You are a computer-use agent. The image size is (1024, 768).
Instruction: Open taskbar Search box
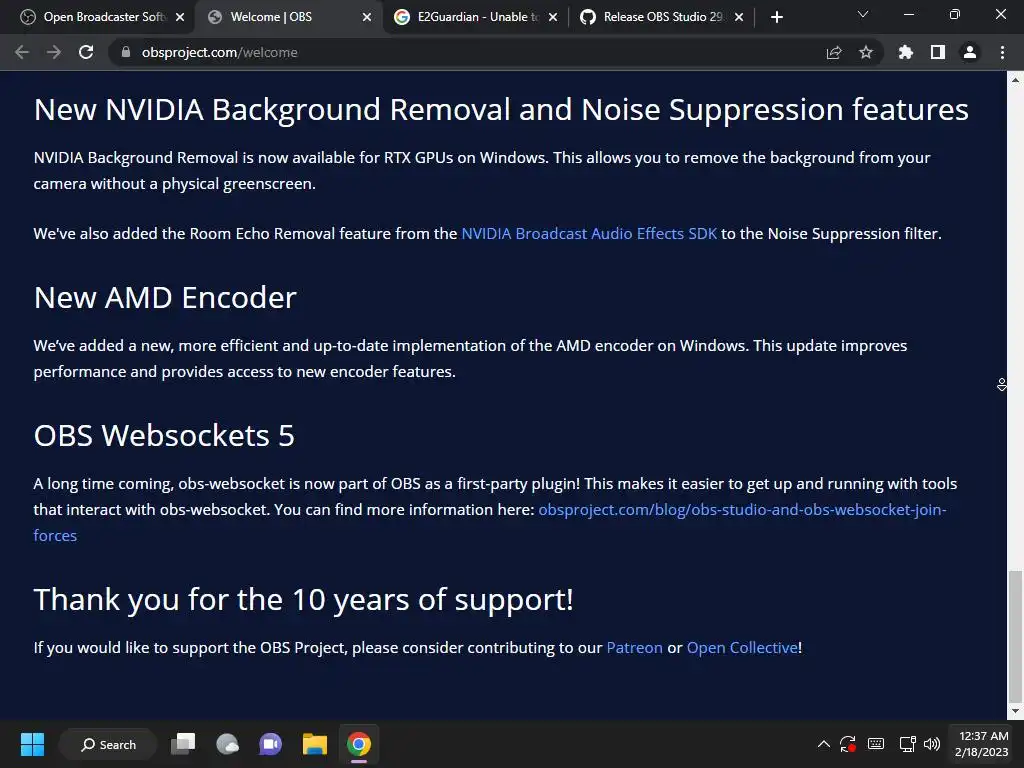(x=108, y=744)
